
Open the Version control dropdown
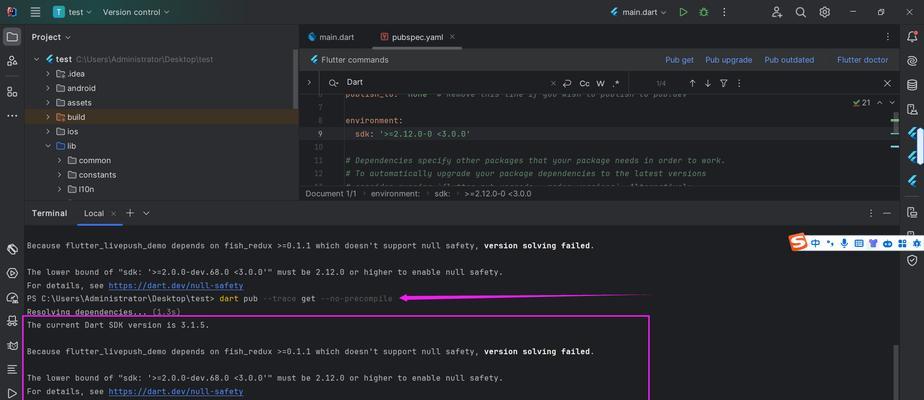(136, 12)
